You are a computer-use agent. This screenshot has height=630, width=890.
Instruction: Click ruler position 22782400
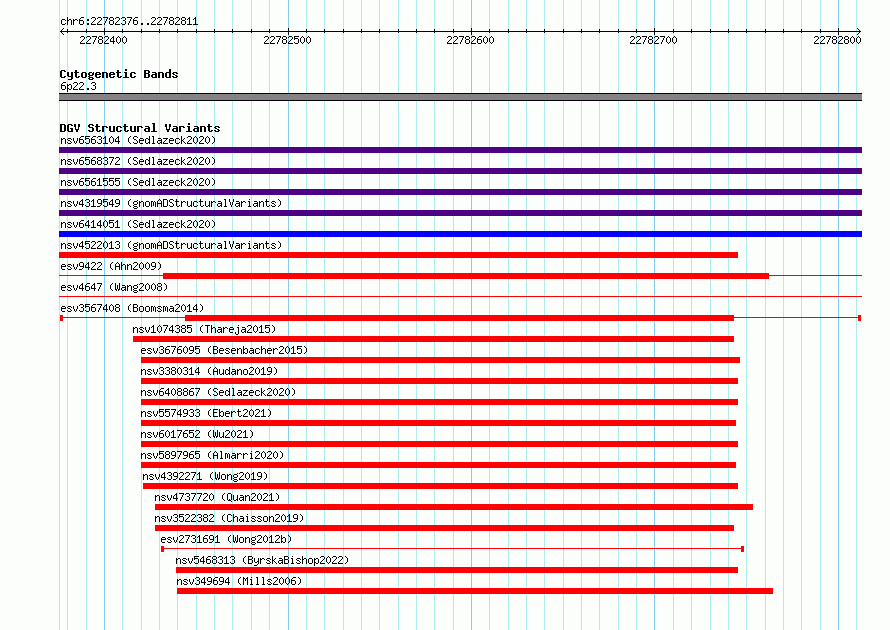103,40
